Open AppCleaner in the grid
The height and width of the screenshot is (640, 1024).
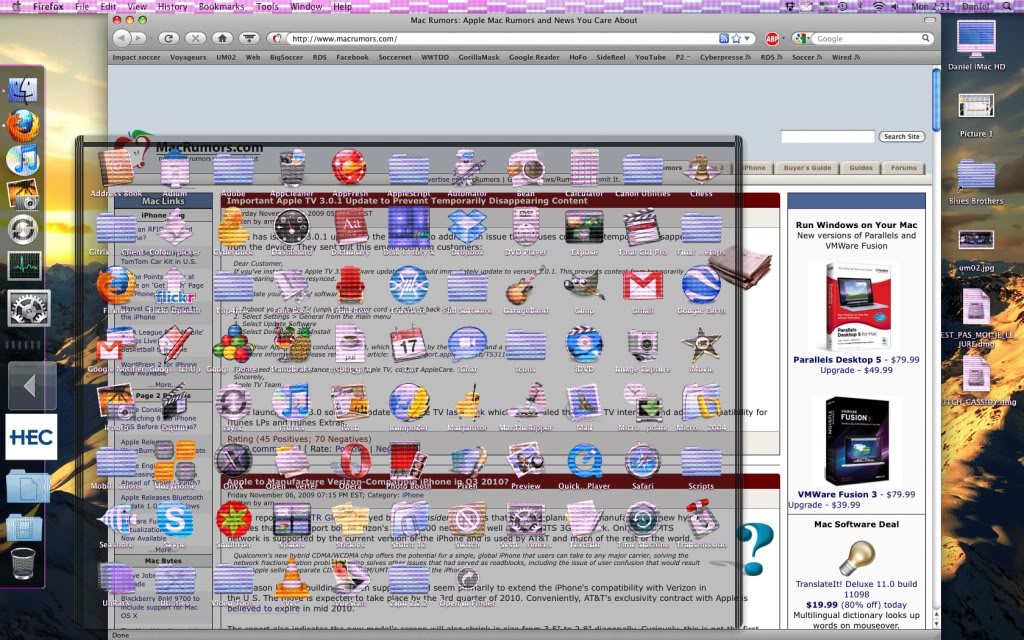click(x=291, y=168)
